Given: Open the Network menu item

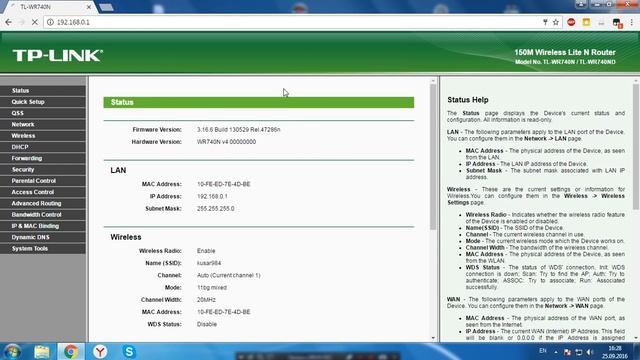Looking at the screenshot, I should 43,124.
